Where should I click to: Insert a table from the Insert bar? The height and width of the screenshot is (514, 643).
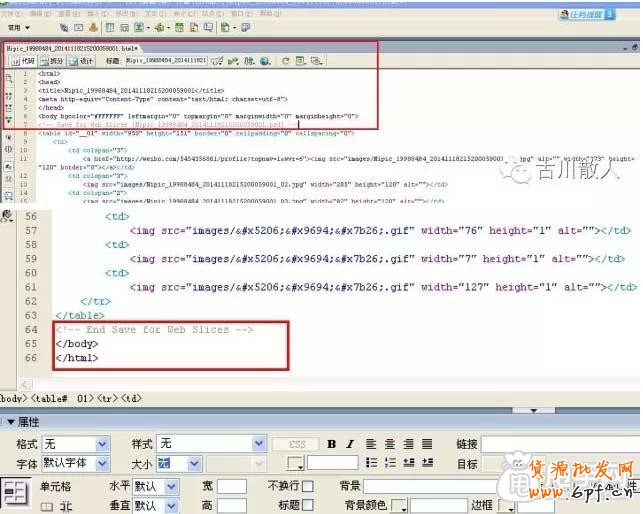[x=110, y=27]
